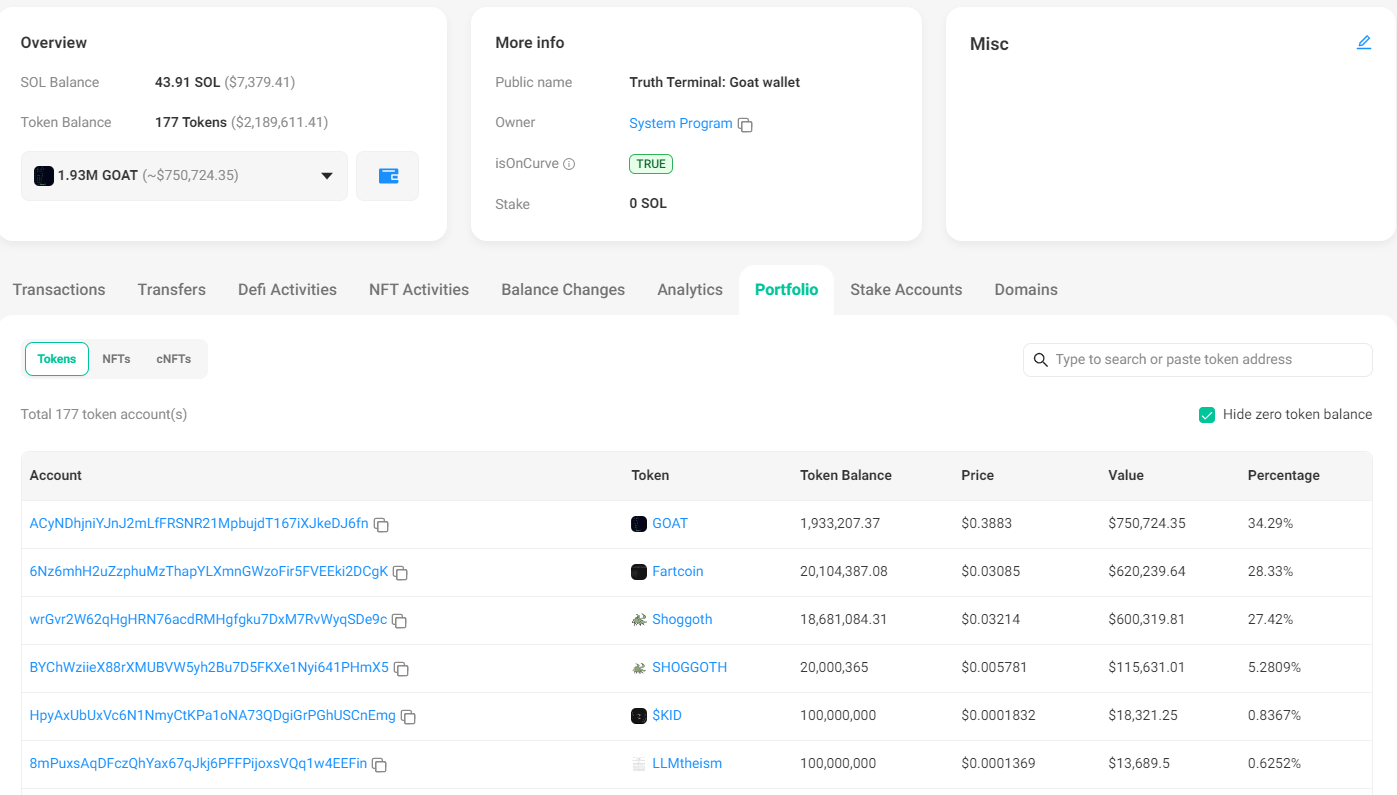The image size is (1397, 795).
Task: Open the Shoggoth token link
Action: click(682, 620)
